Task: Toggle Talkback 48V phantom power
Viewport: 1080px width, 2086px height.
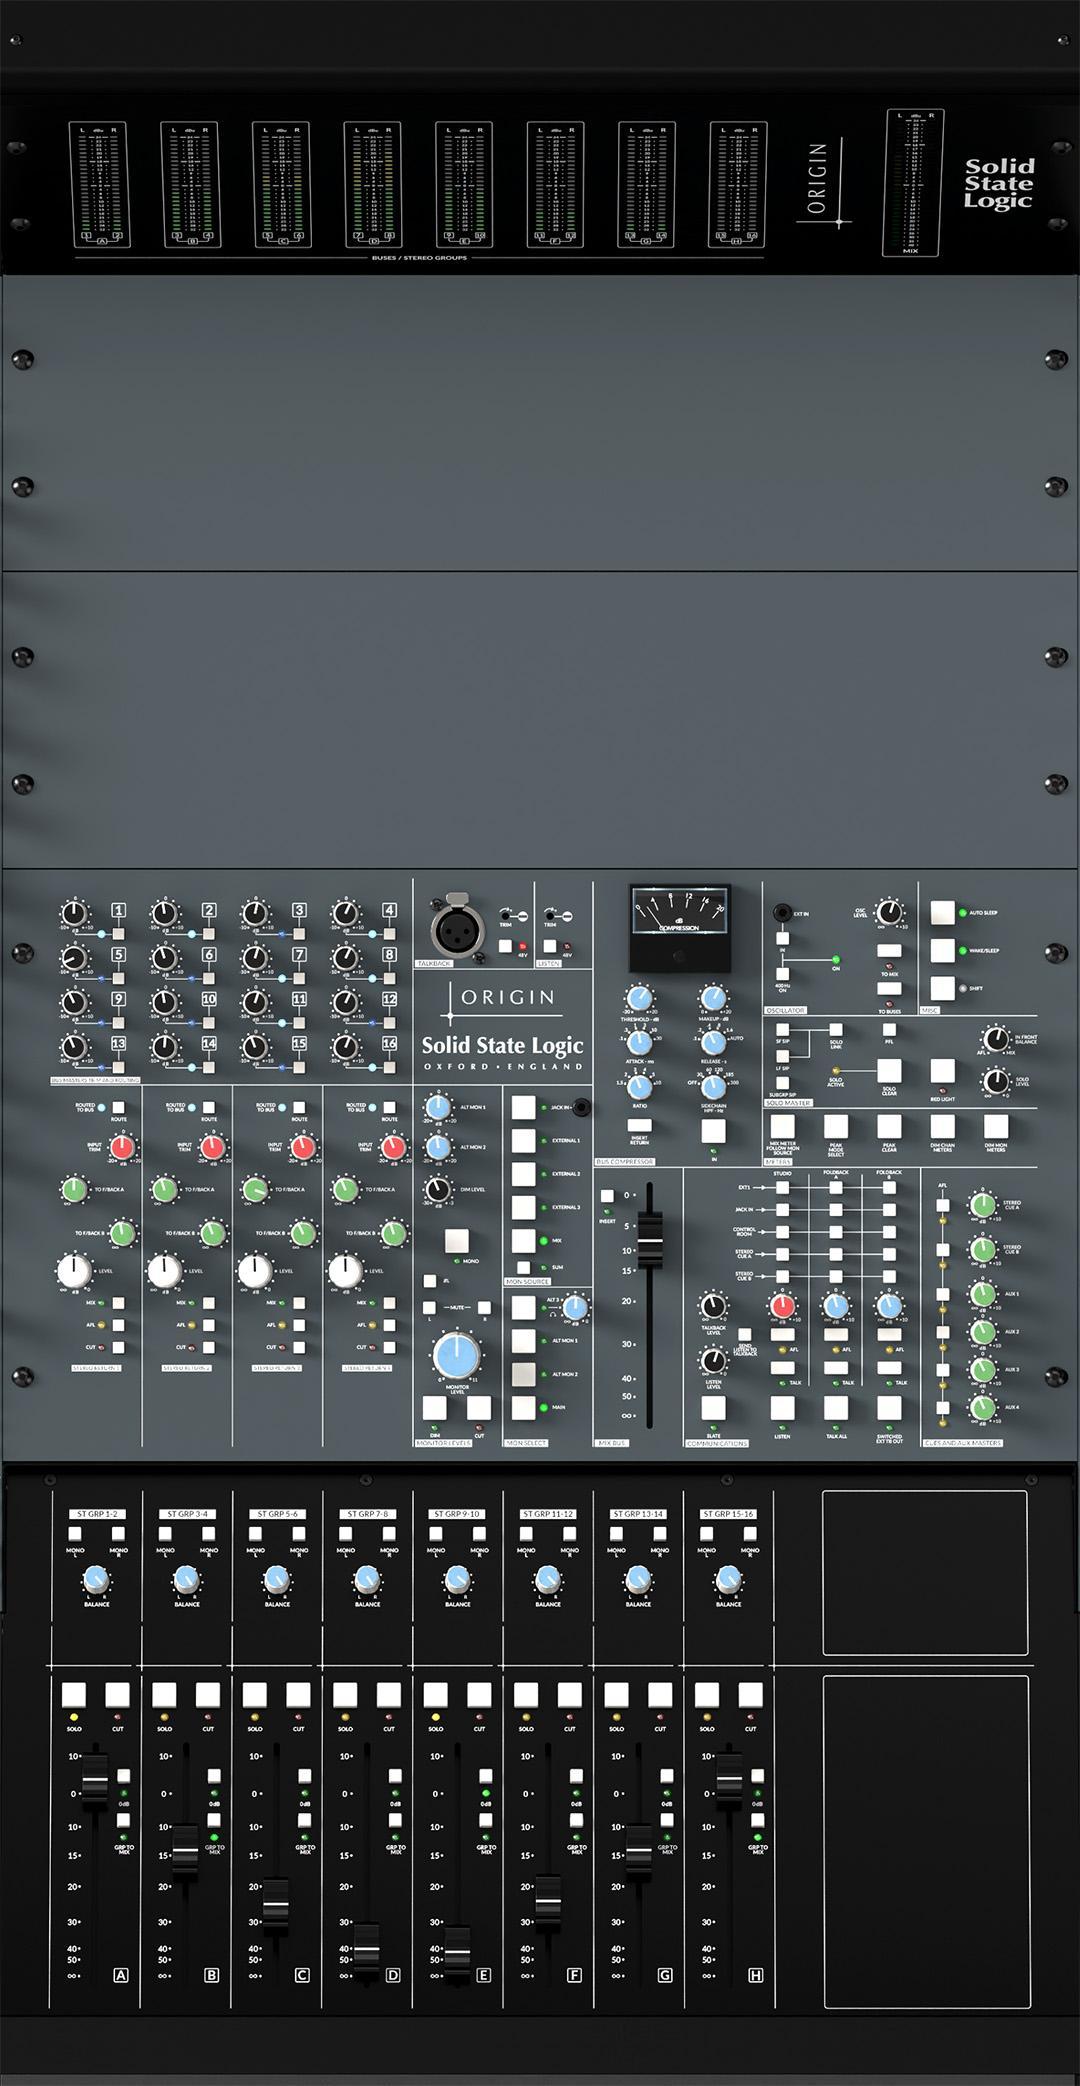Action: click(x=506, y=946)
